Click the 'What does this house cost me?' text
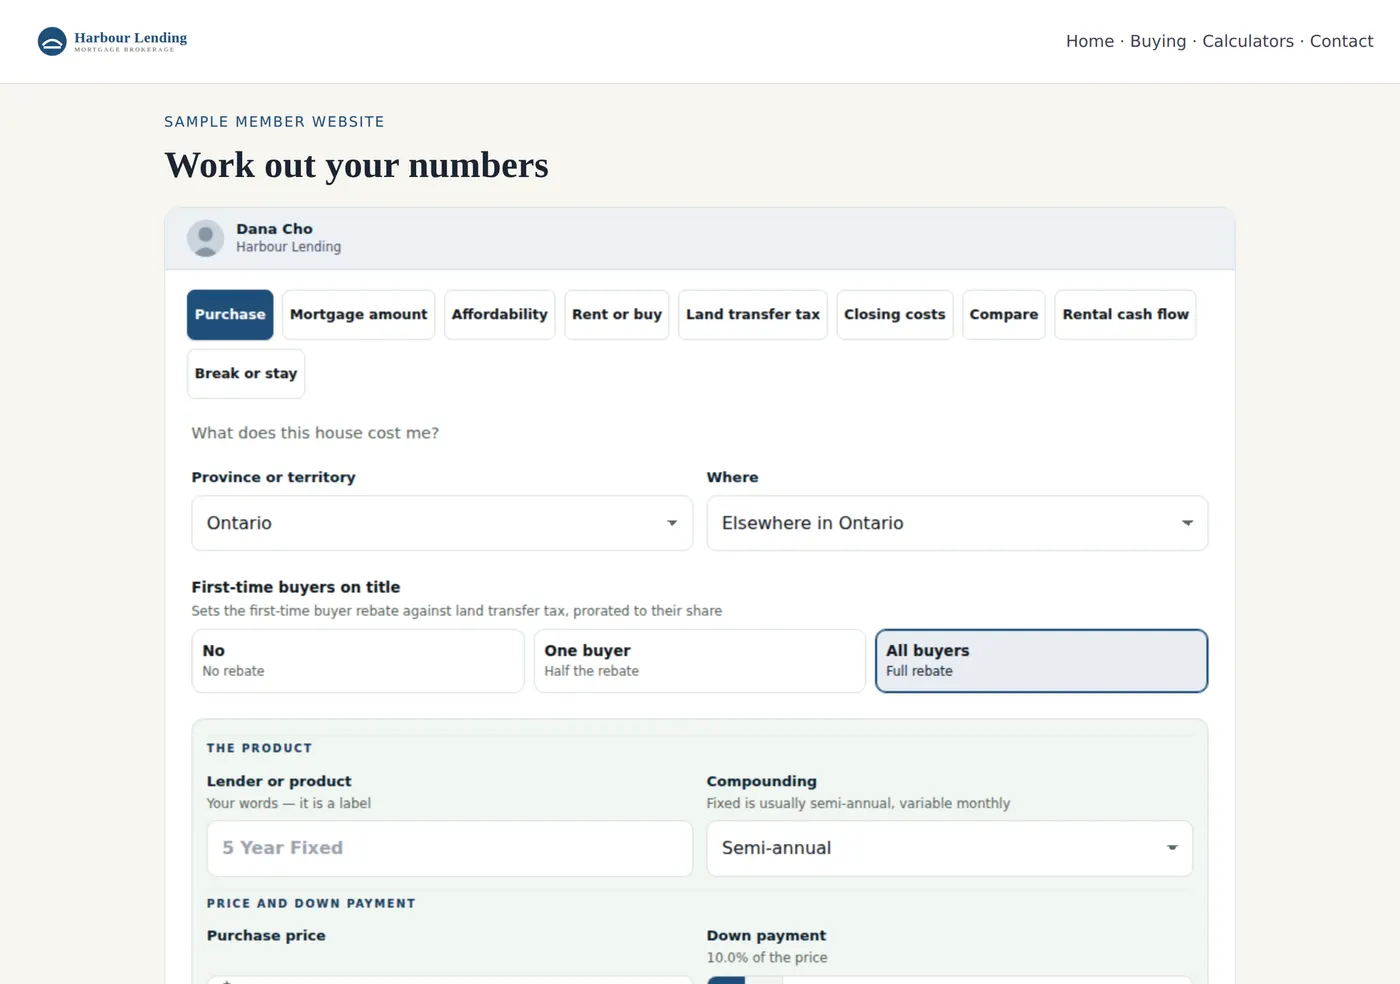 click(x=315, y=433)
